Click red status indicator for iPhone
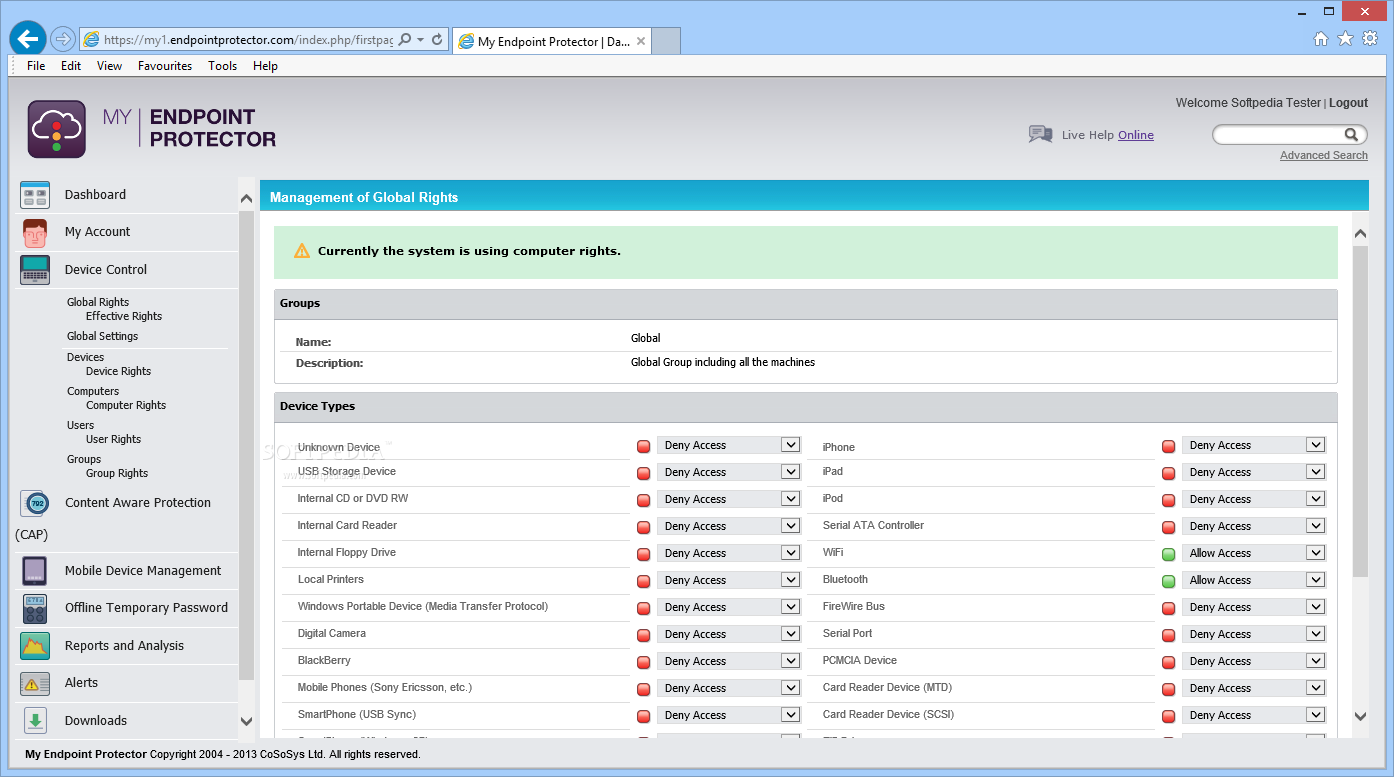 [1168, 447]
